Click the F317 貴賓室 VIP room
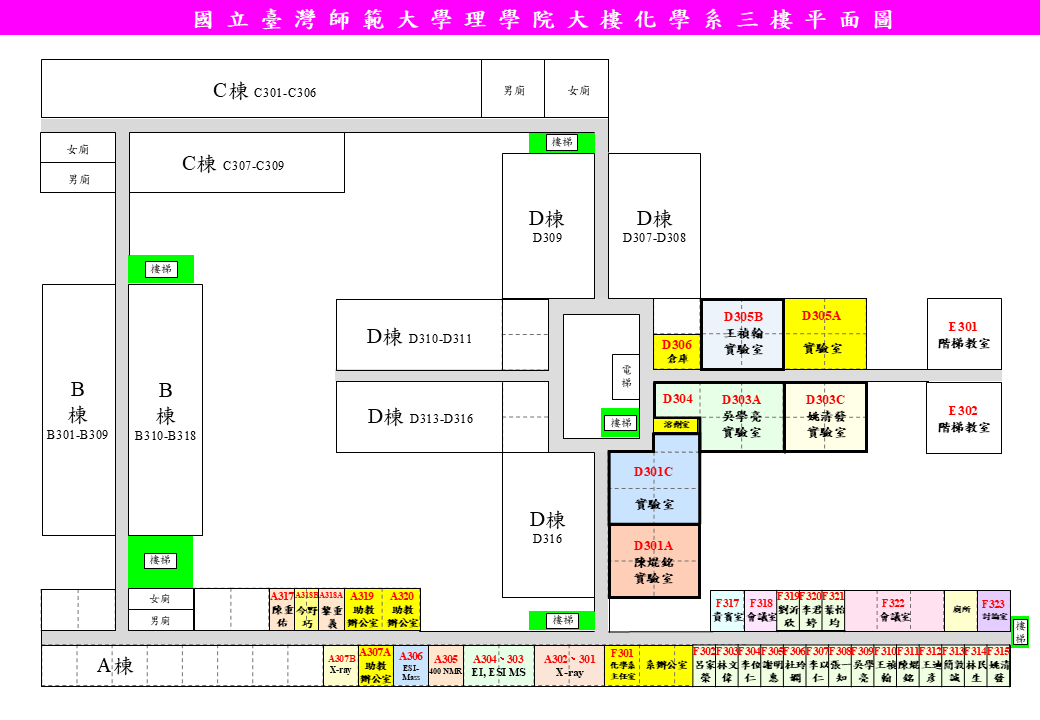The height and width of the screenshot is (720, 1040). [x=728, y=610]
